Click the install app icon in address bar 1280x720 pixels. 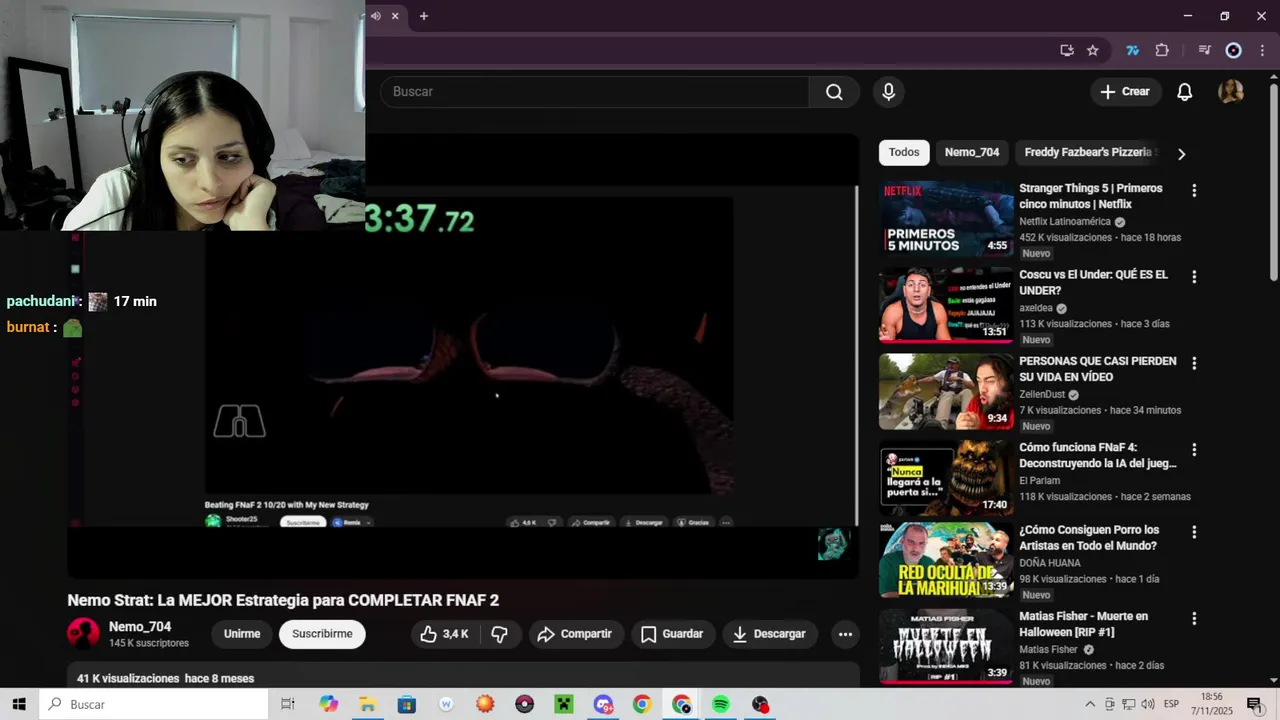point(1066,50)
